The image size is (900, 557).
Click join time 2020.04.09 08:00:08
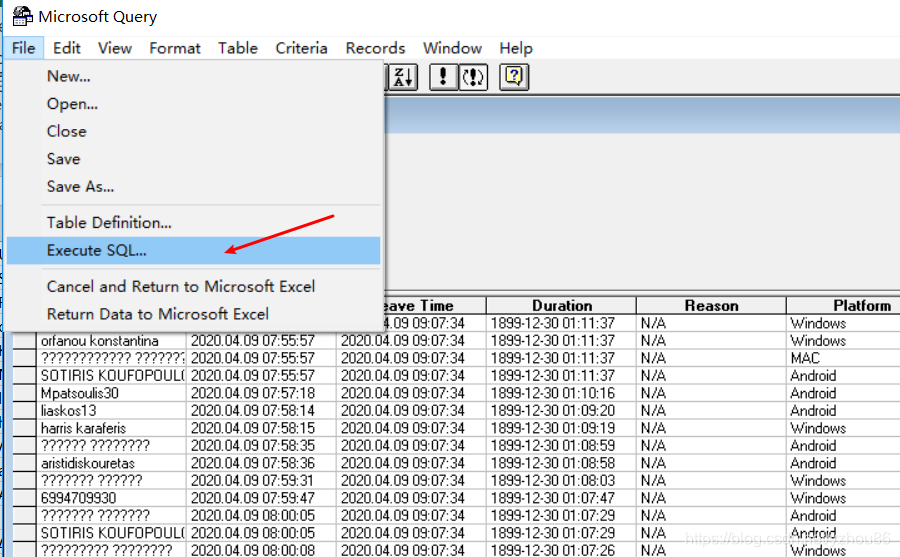(261, 550)
